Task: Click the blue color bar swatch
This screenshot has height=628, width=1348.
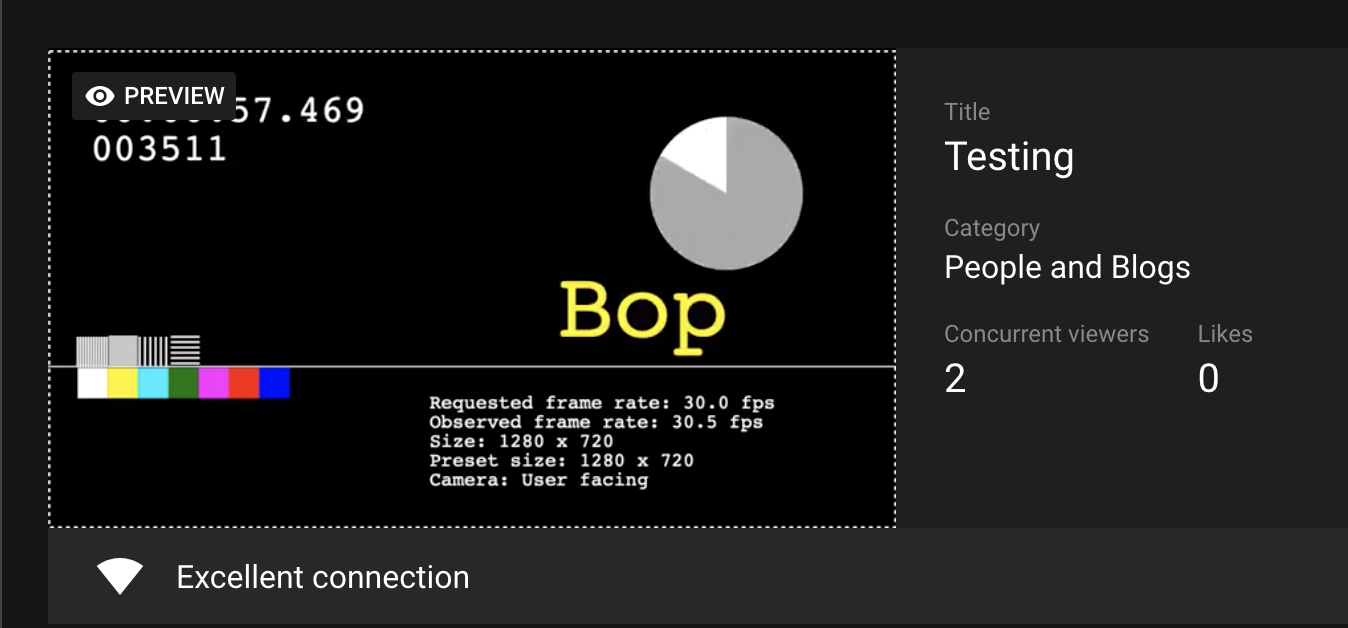Action: pyautogui.click(x=274, y=383)
